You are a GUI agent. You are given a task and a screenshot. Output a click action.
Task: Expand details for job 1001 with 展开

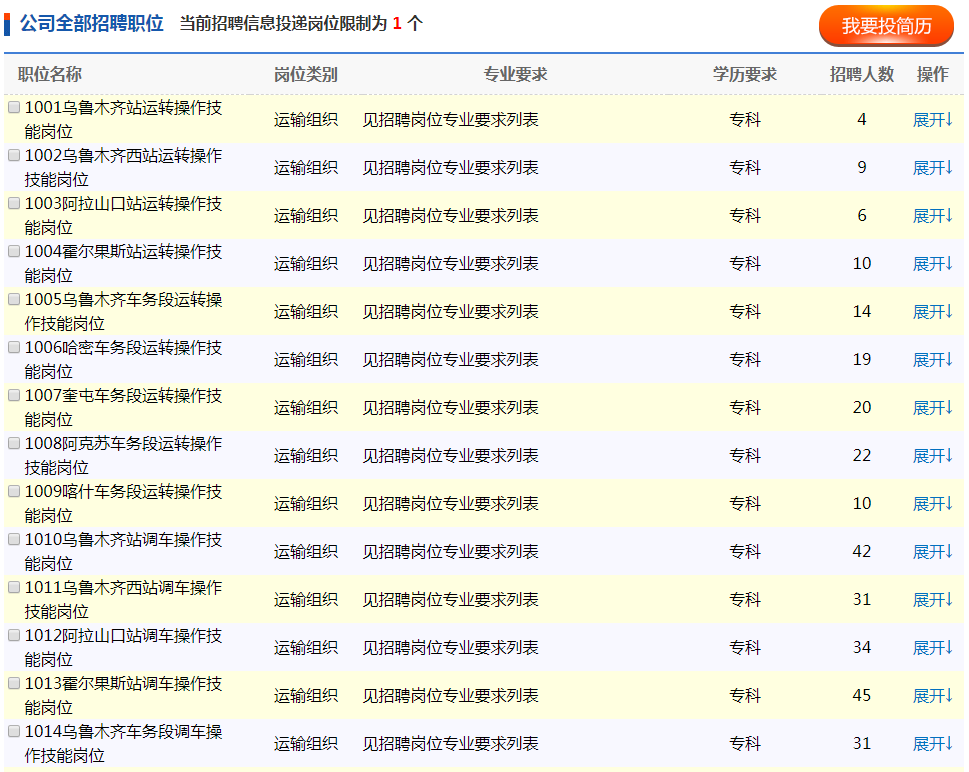coord(932,120)
